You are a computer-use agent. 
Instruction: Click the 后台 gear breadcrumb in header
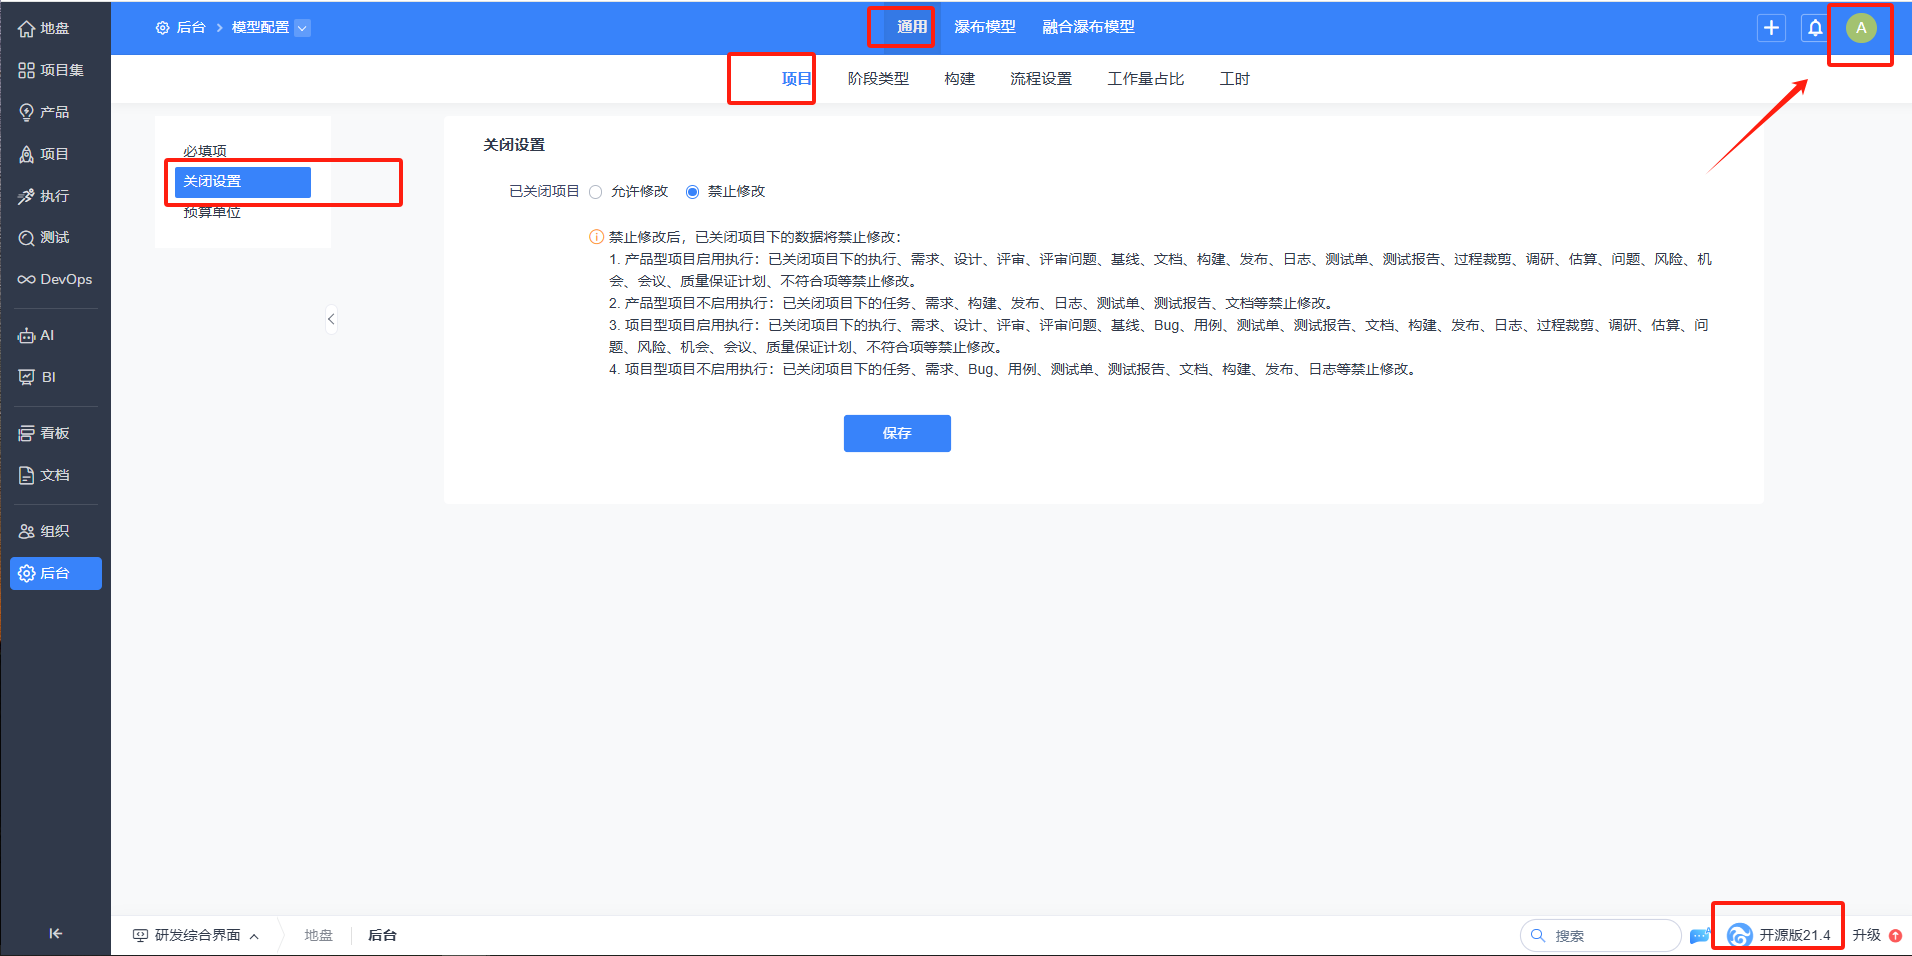tap(180, 28)
